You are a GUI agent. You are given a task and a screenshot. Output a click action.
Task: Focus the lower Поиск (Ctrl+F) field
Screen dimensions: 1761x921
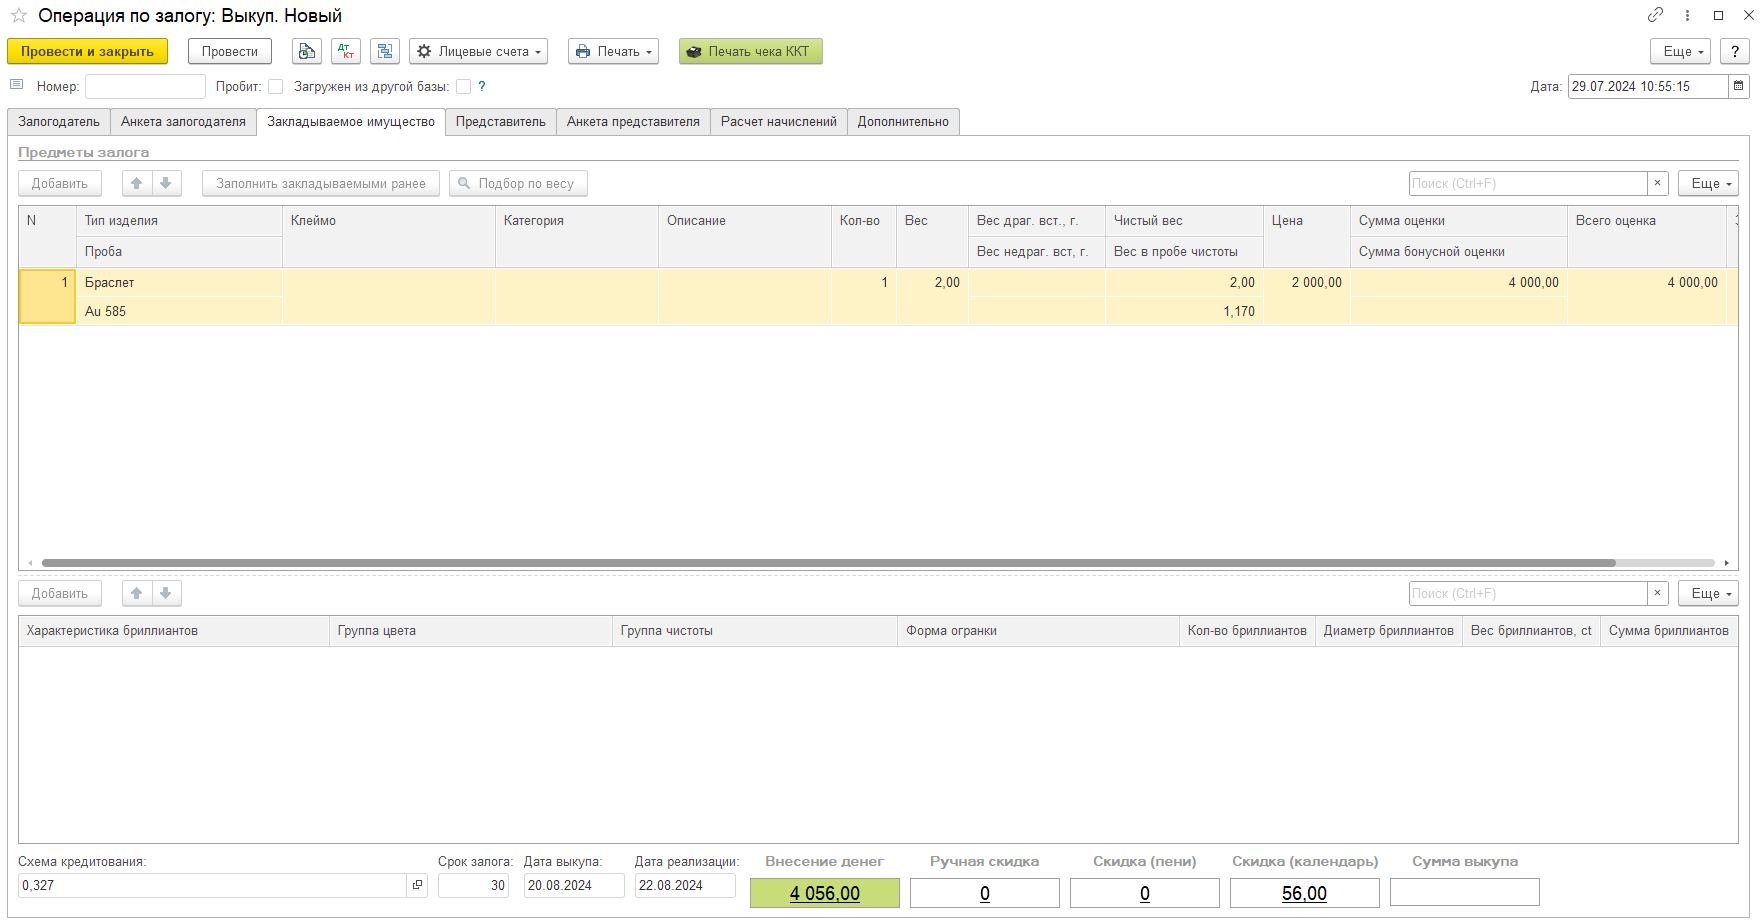1528,593
